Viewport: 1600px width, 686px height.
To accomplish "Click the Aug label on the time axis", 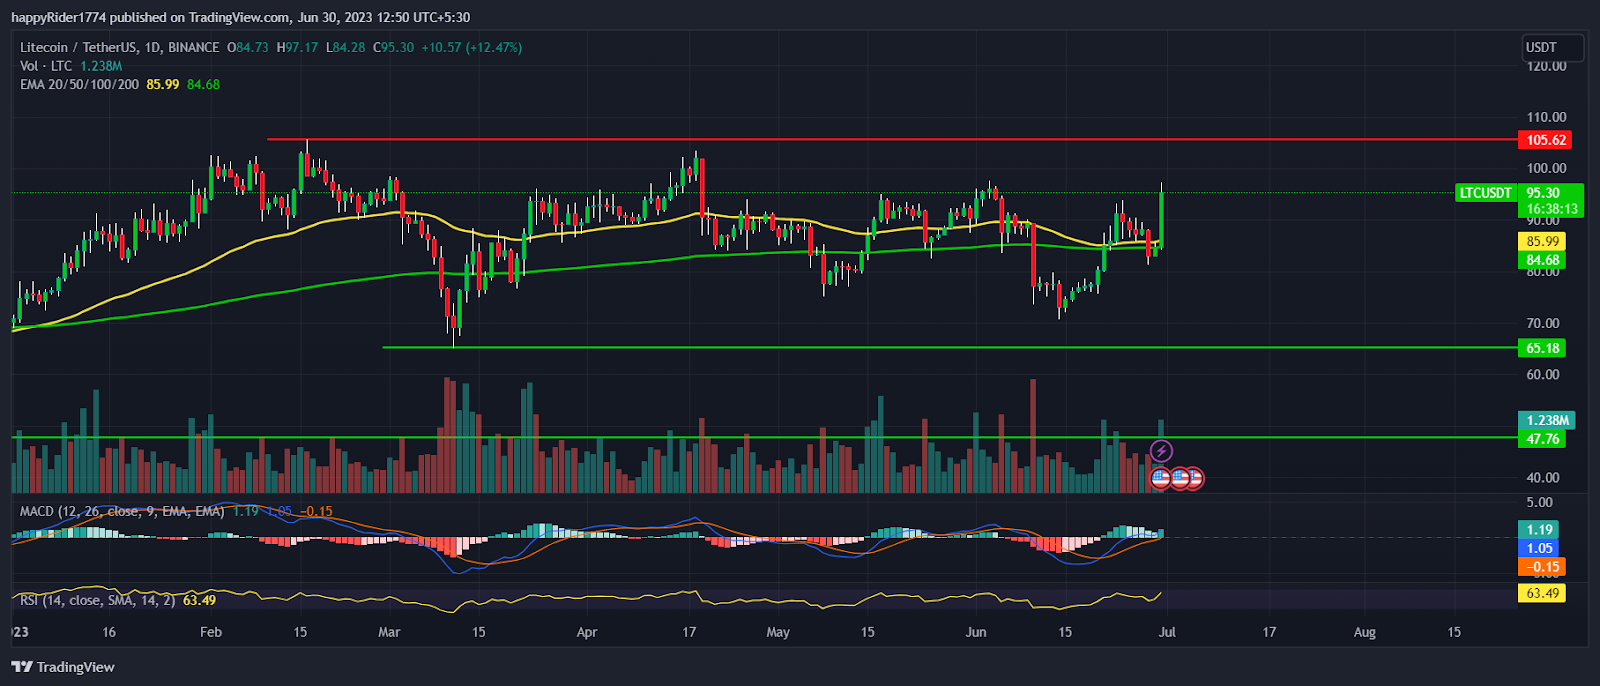I will point(1364,632).
